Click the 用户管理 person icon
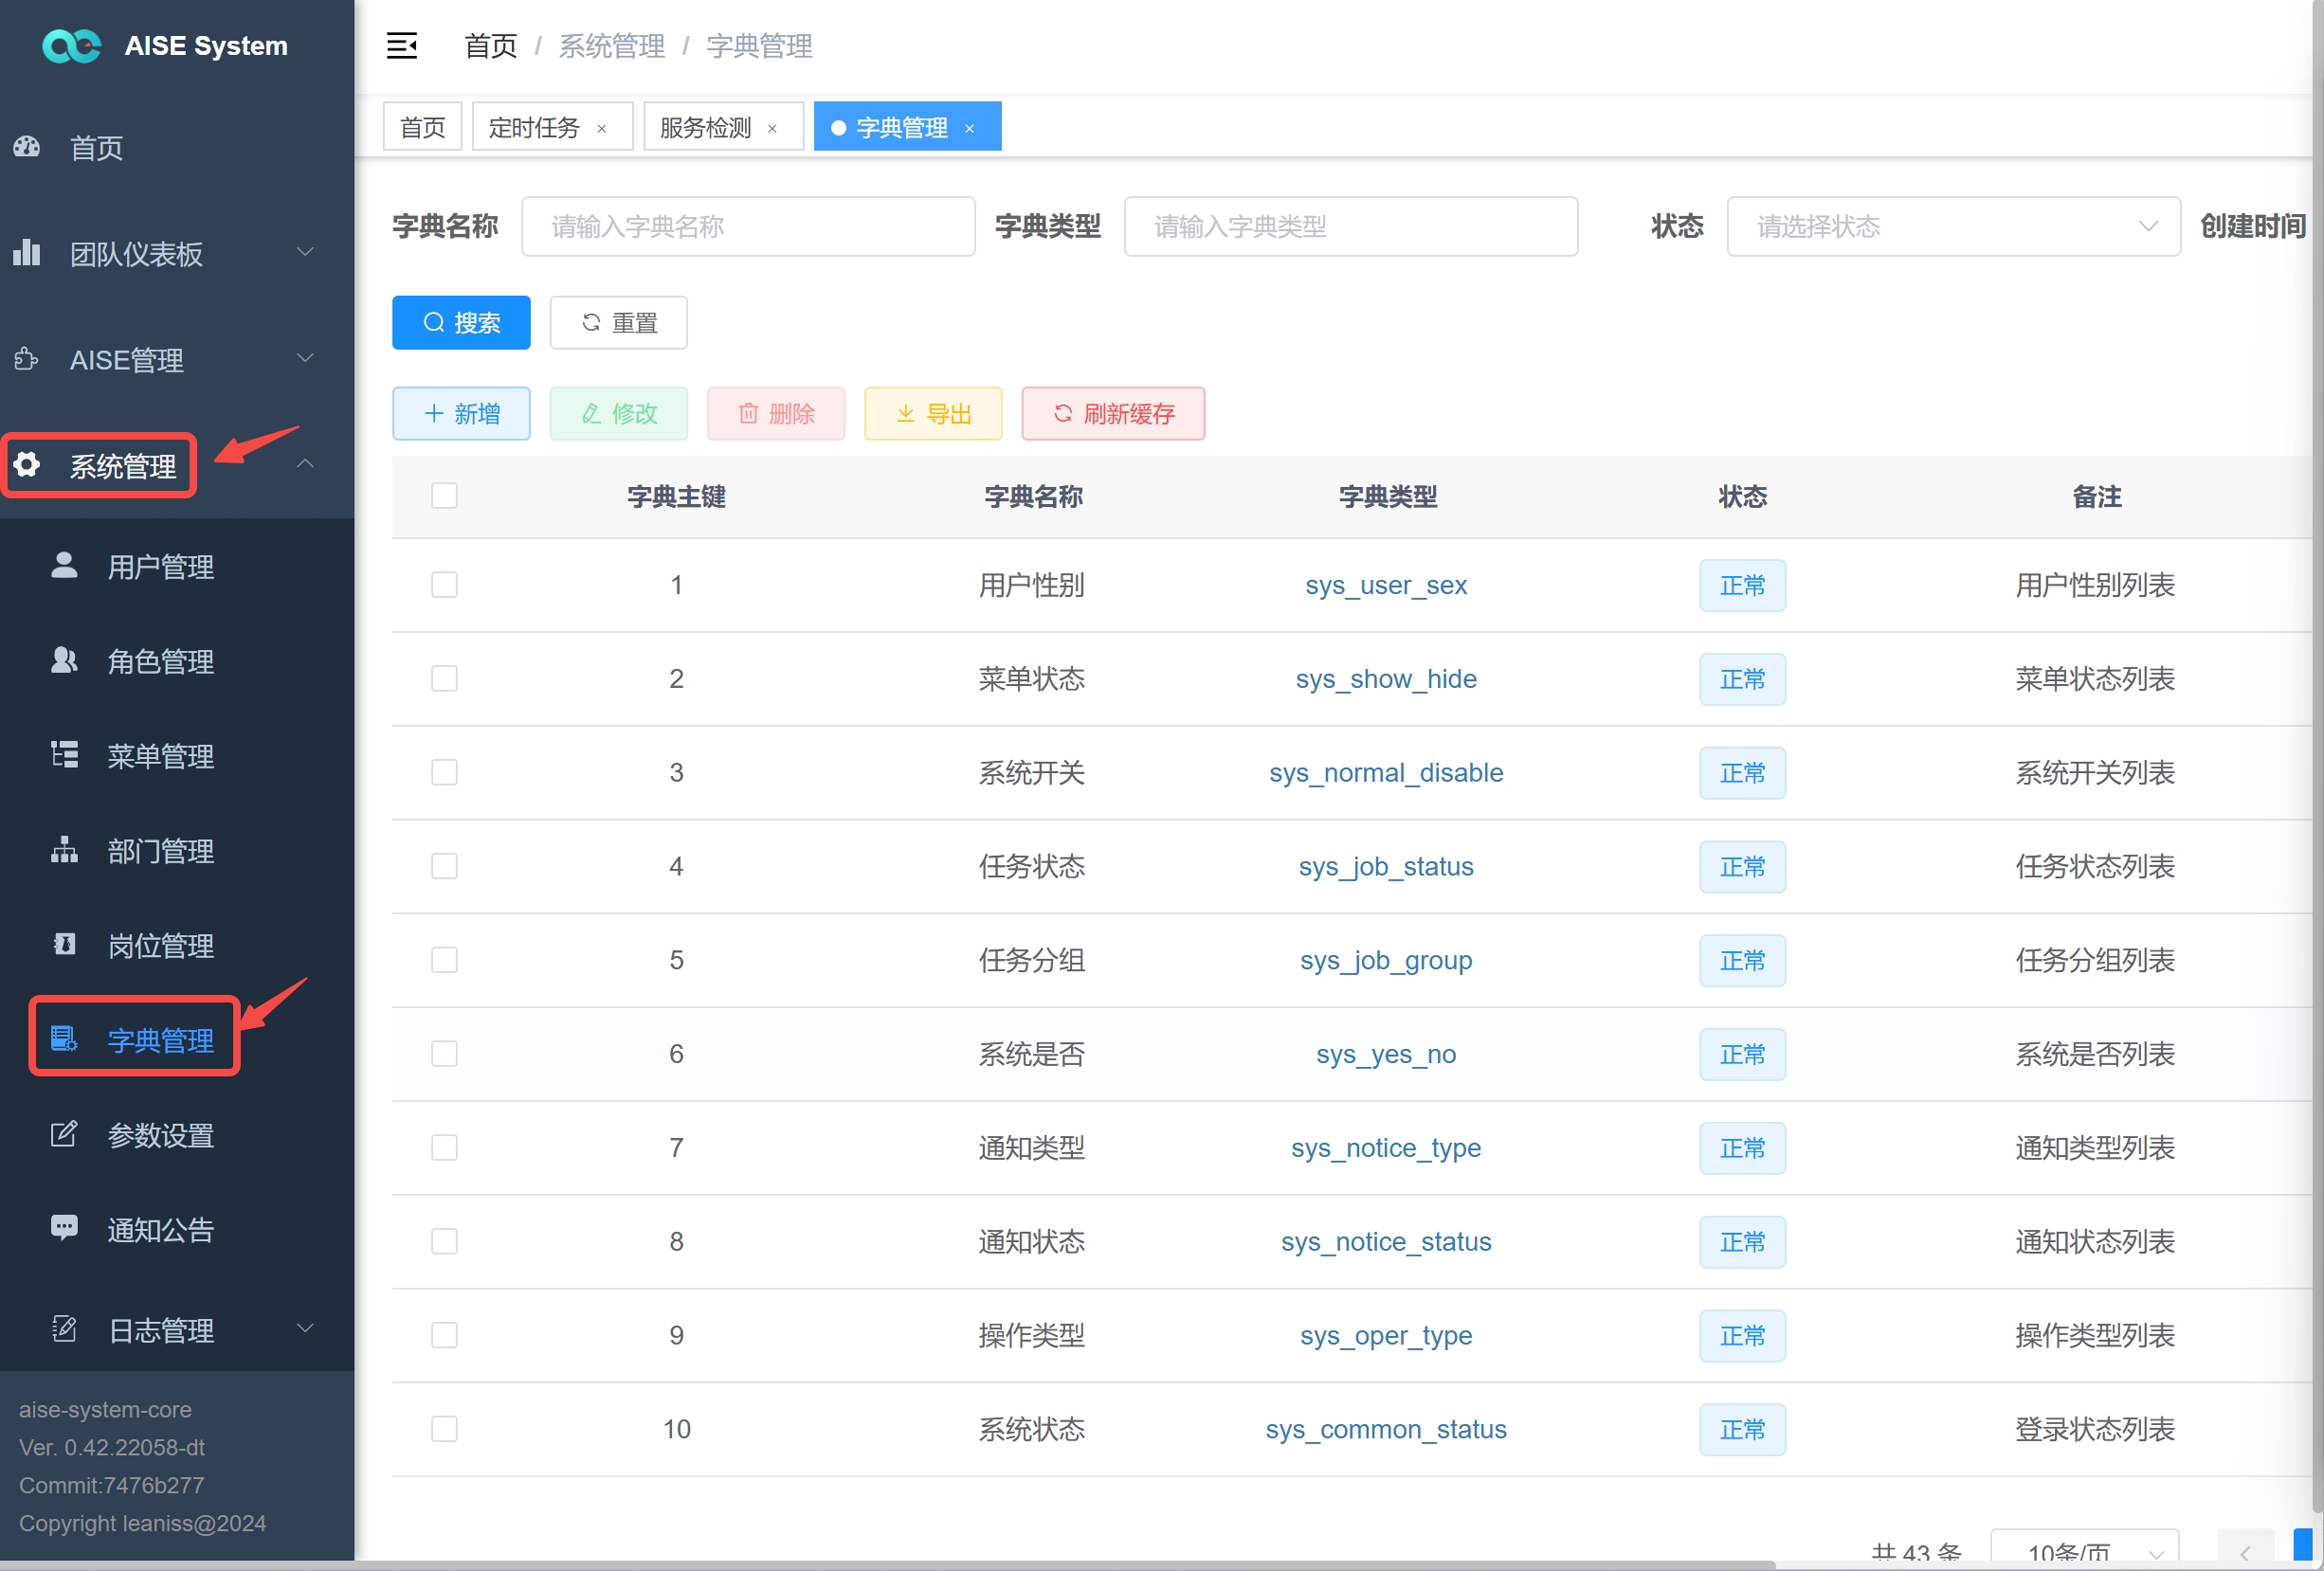Viewport: 2324px width, 1571px height. tap(64, 566)
